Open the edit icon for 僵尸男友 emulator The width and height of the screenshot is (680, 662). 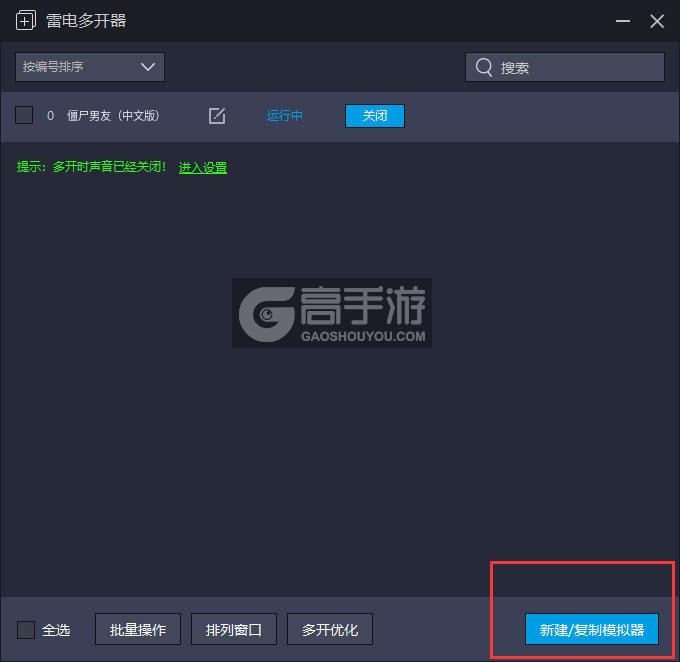click(217, 116)
